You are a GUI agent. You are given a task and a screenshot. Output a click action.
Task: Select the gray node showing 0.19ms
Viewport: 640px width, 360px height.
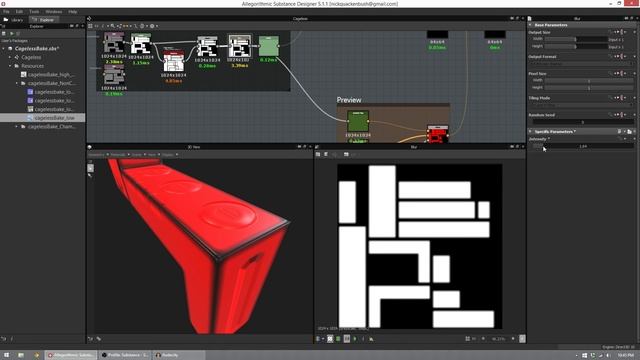tap(113, 75)
